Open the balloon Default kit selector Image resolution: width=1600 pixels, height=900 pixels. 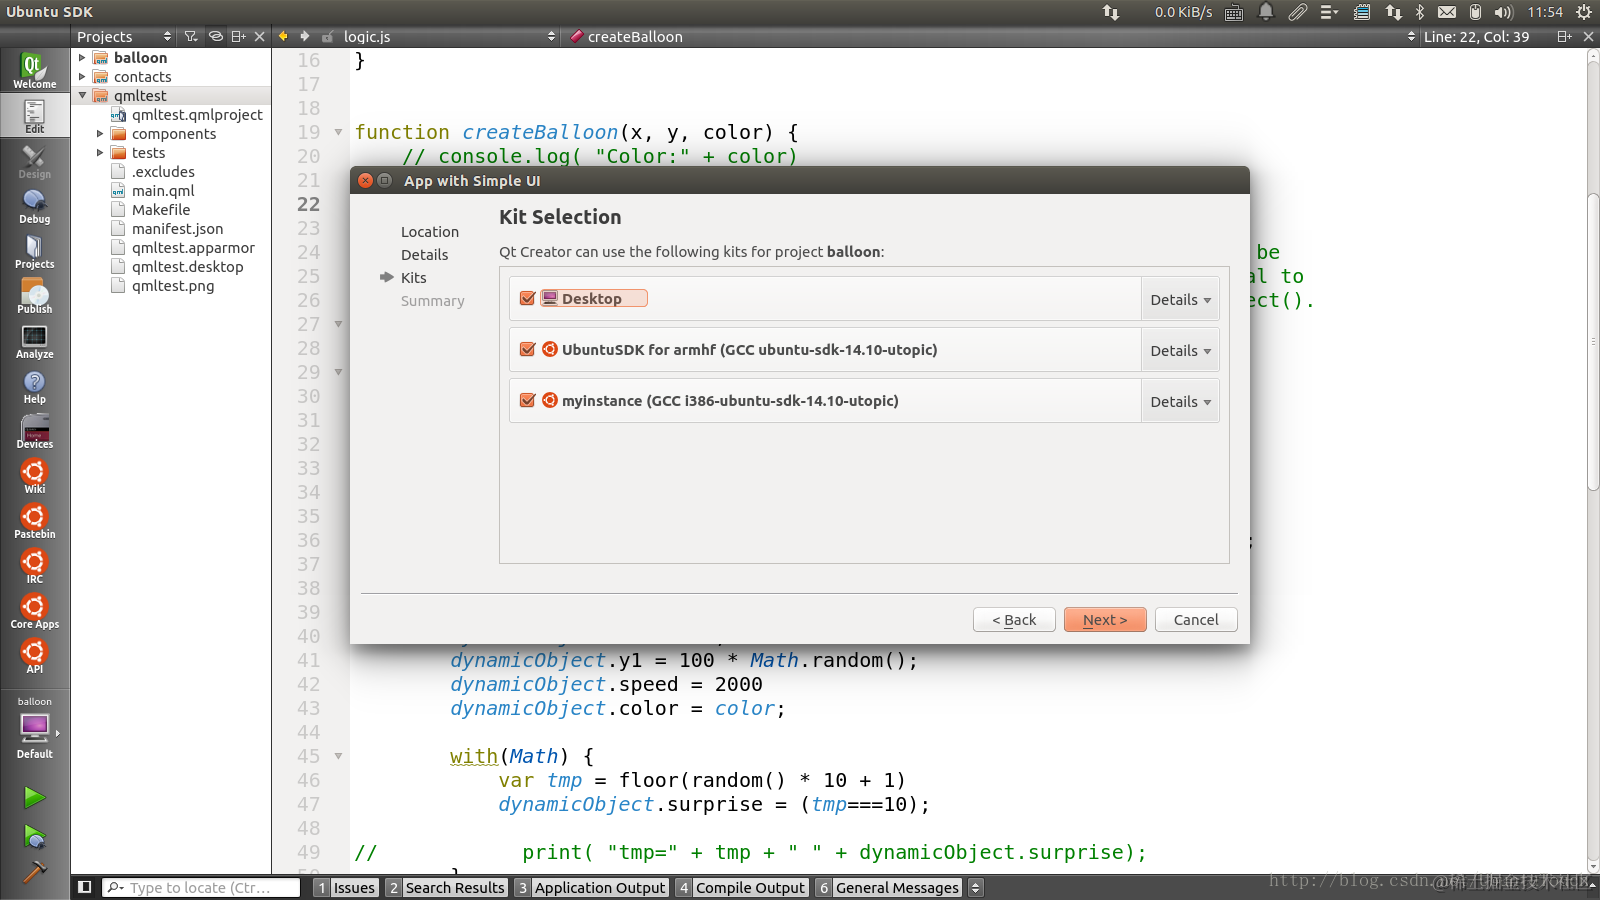click(35, 727)
